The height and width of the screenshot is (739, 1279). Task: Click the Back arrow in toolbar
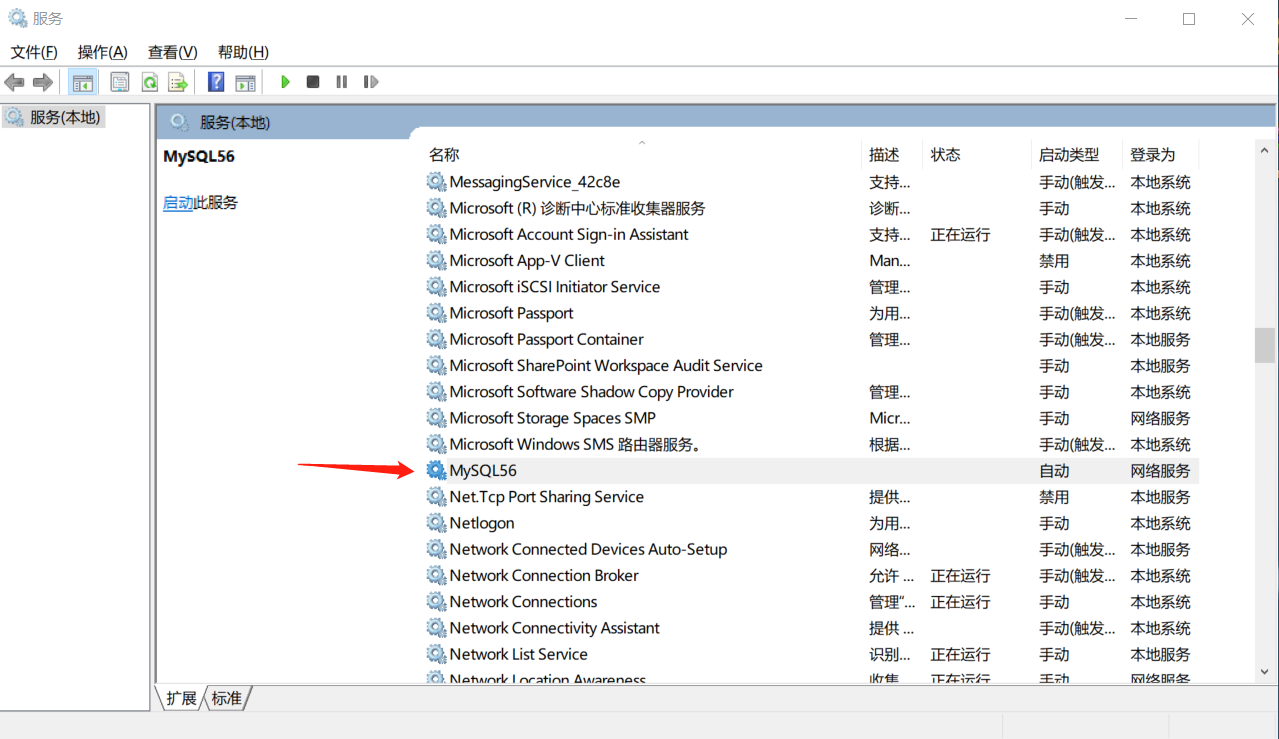[14, 82]
